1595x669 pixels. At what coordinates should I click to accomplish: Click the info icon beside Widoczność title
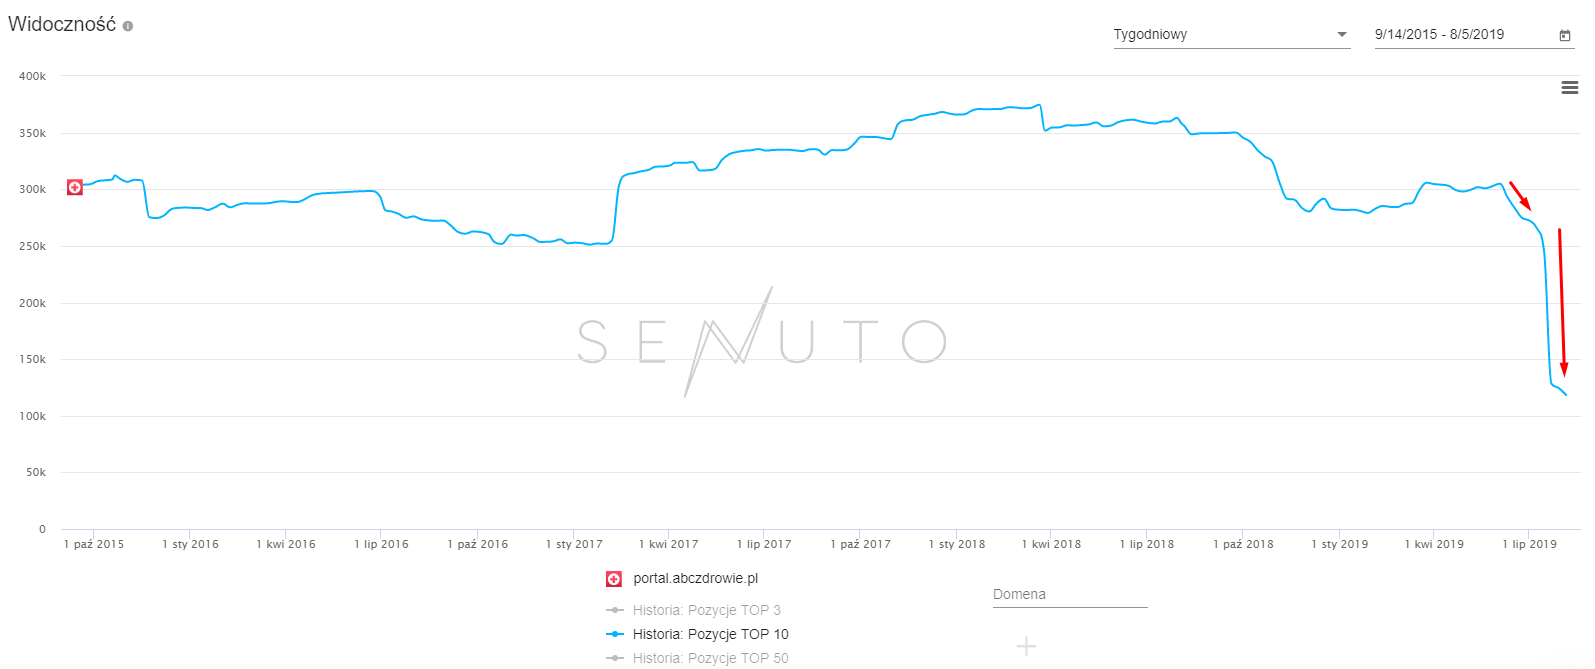[128, 26]
